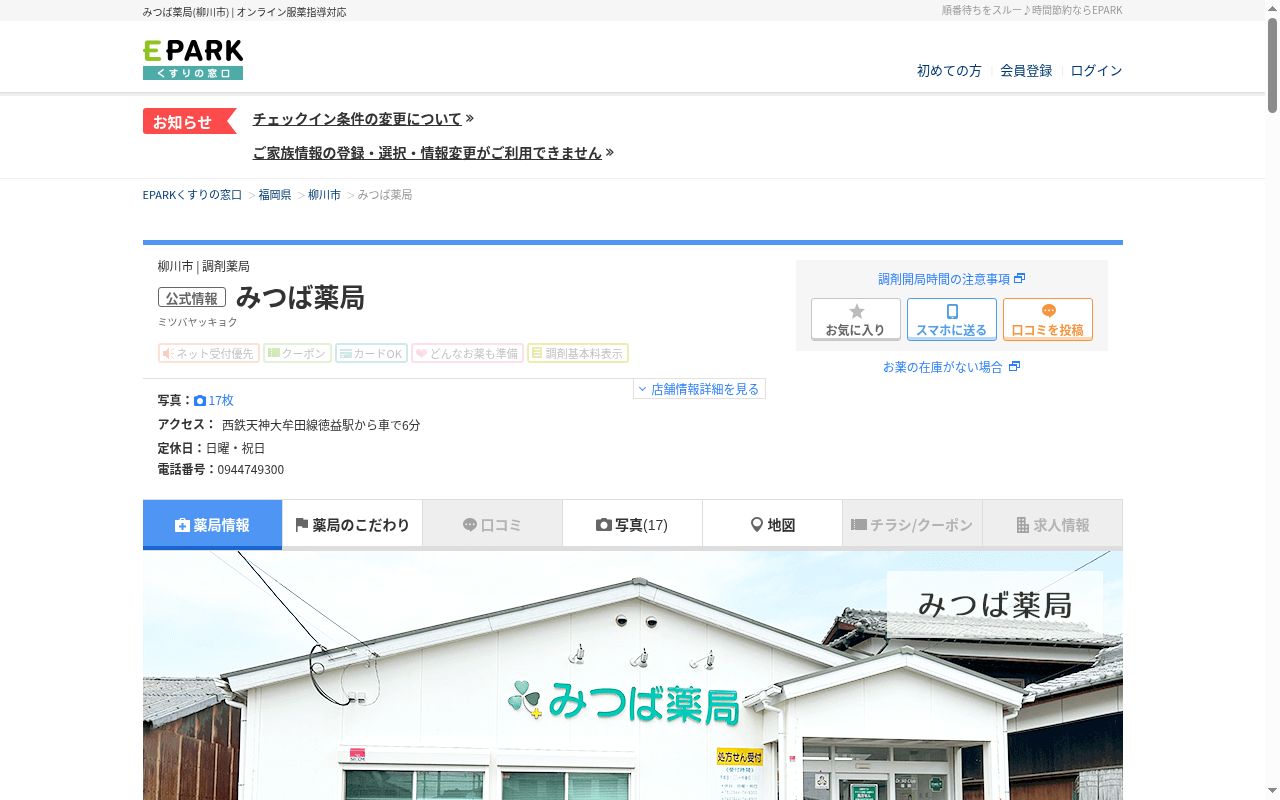Screen dimensions: 1280x800
Task: Click the star icon on お気に入り
Action: click(x=856, y=311)
